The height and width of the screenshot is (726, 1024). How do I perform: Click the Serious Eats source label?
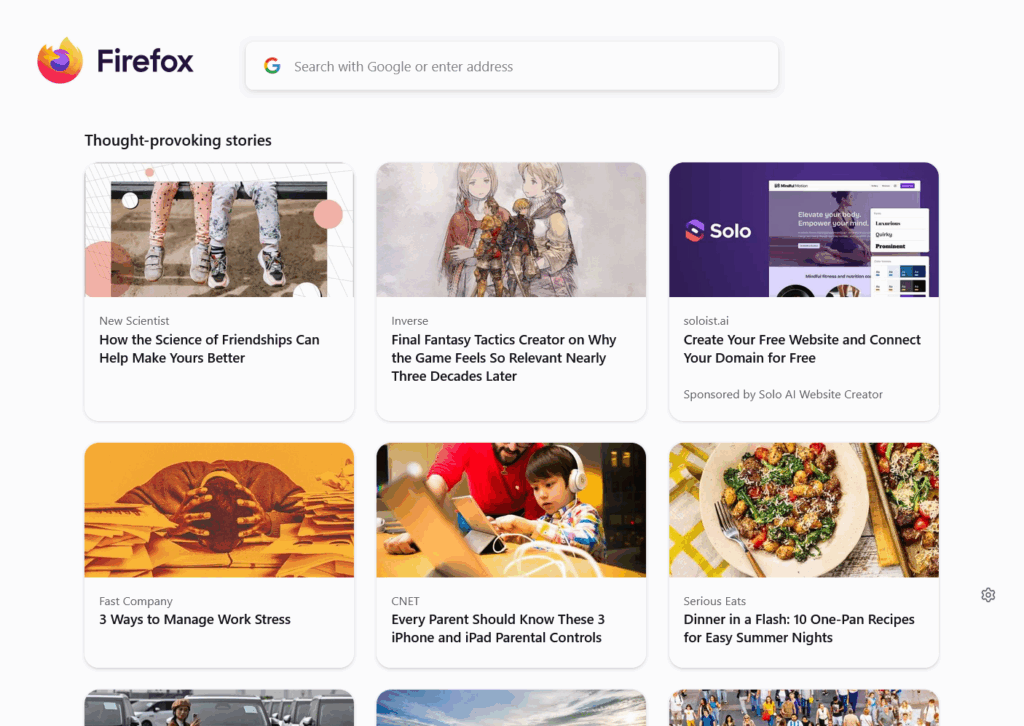point(714,601)
